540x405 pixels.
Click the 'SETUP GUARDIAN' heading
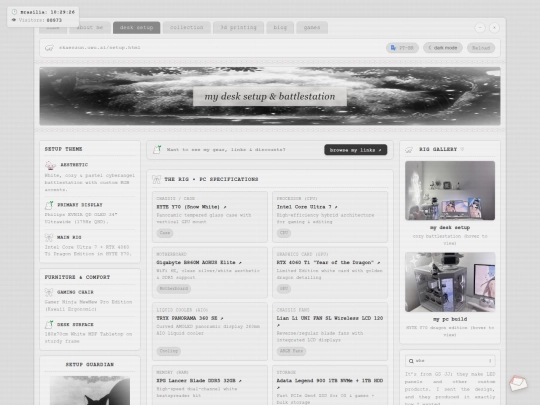90,364
